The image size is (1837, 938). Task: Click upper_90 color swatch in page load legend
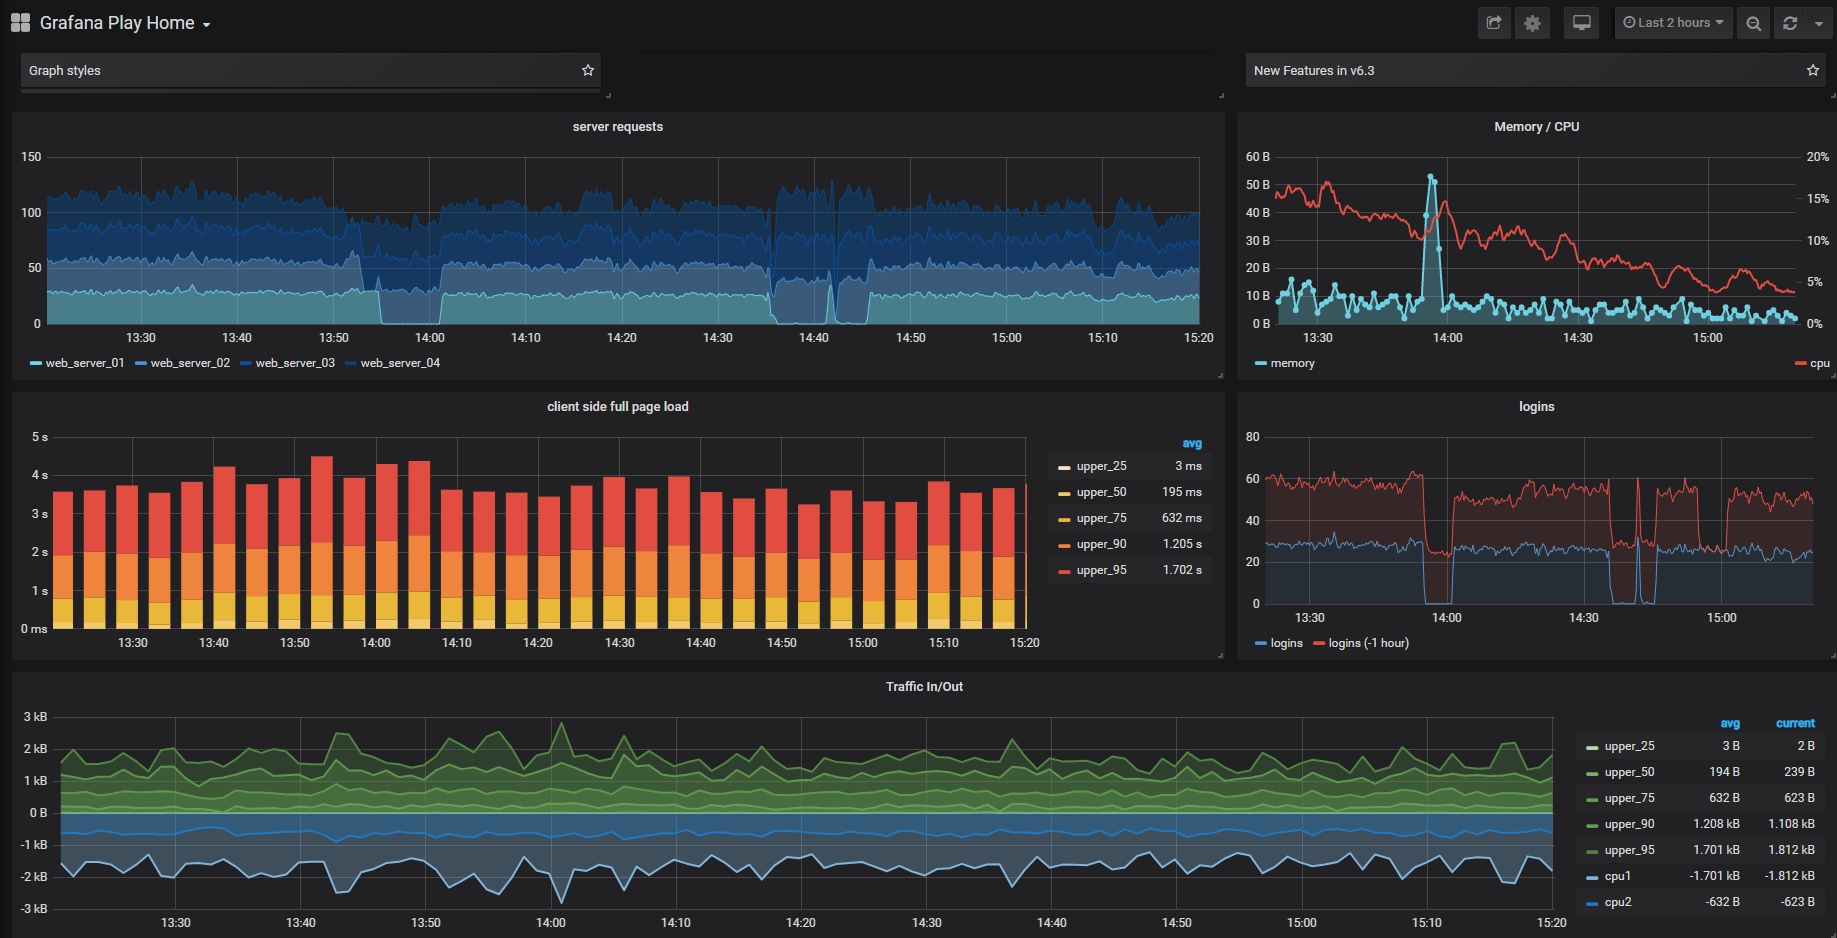point(1064,545)
